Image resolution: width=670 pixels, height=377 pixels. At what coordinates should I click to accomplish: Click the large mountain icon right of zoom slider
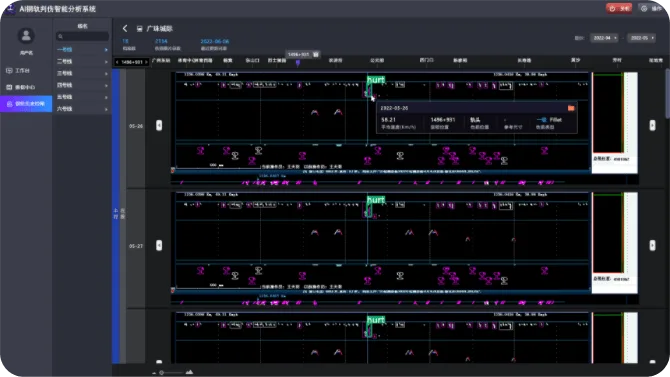189,372
